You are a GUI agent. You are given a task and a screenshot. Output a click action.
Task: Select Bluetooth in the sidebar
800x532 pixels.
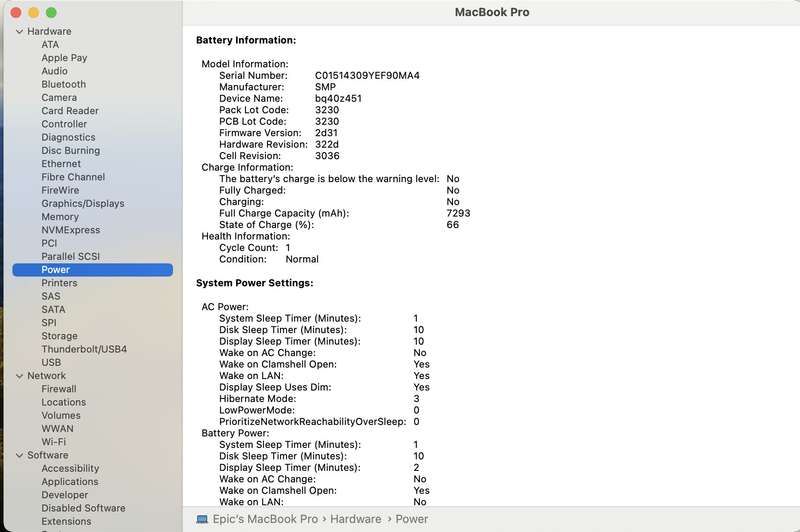64,85
